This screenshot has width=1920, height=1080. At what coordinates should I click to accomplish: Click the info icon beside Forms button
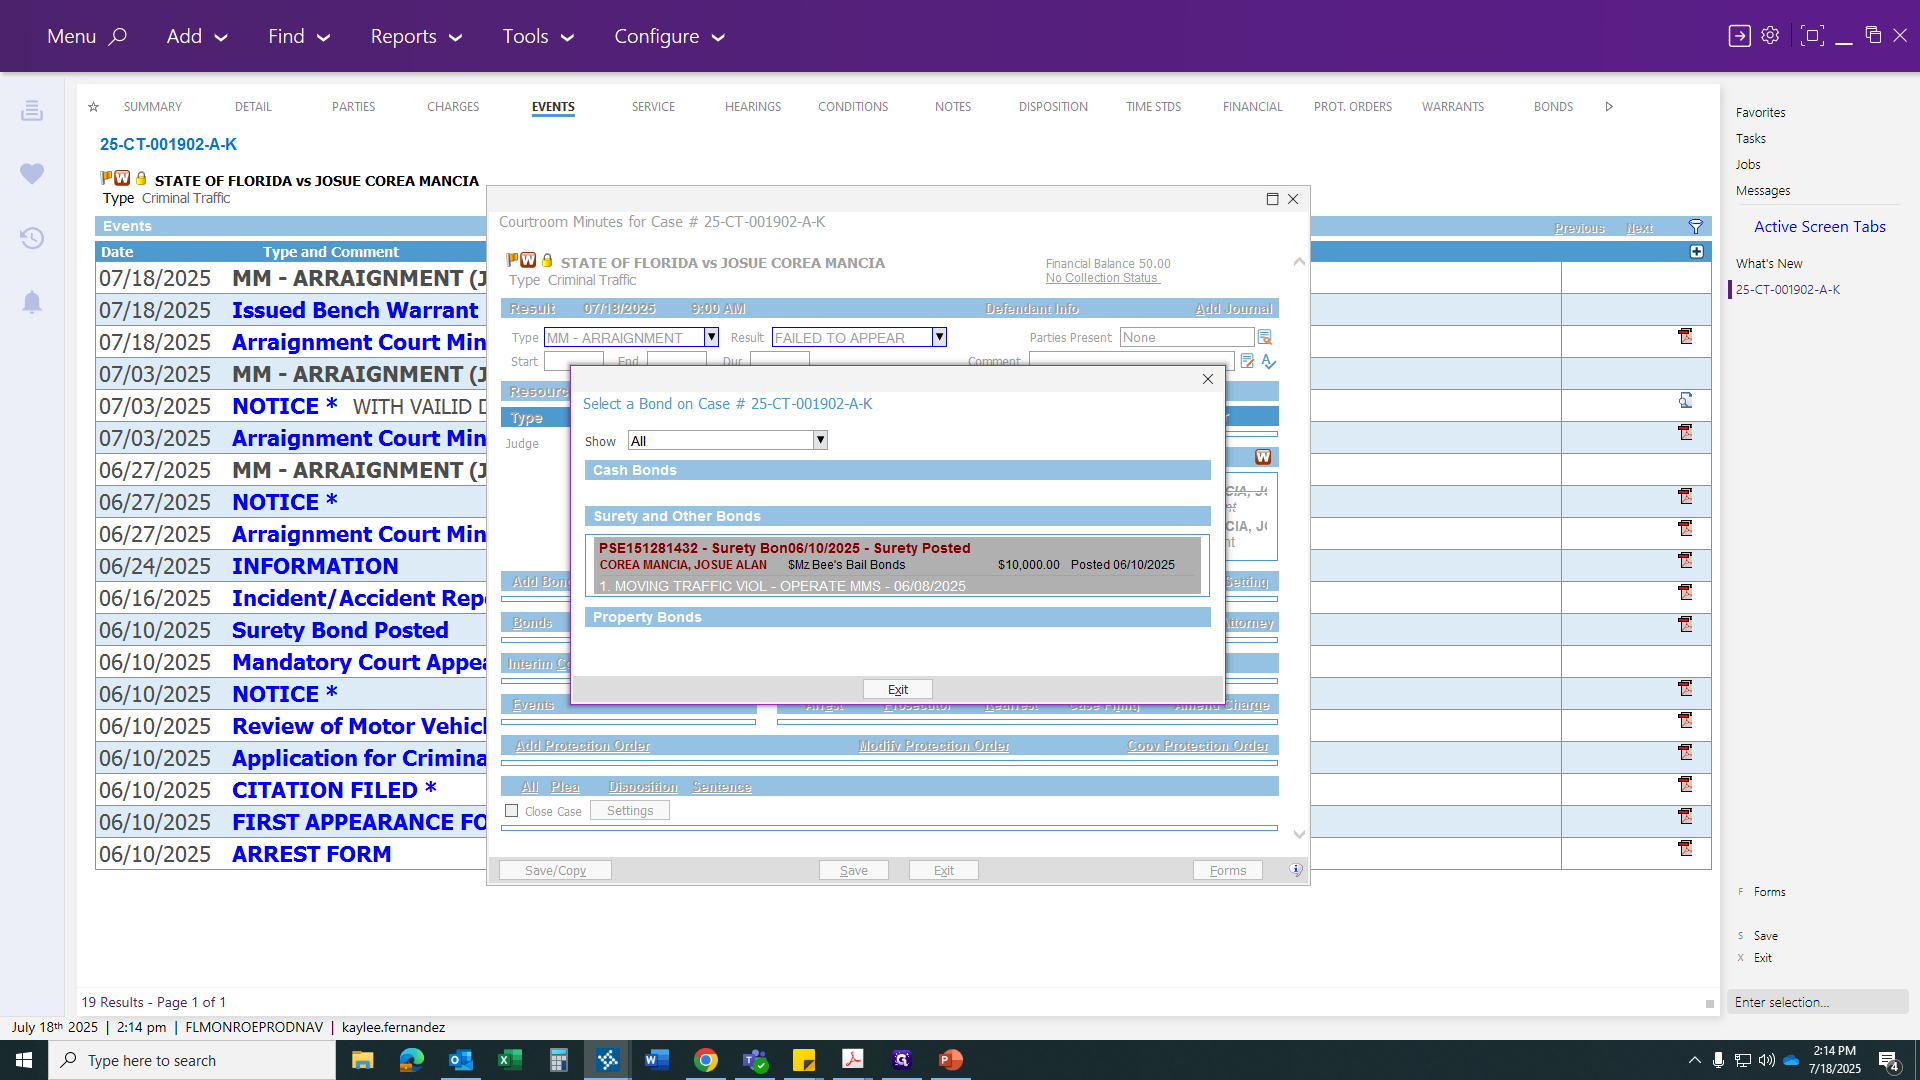1295,870
